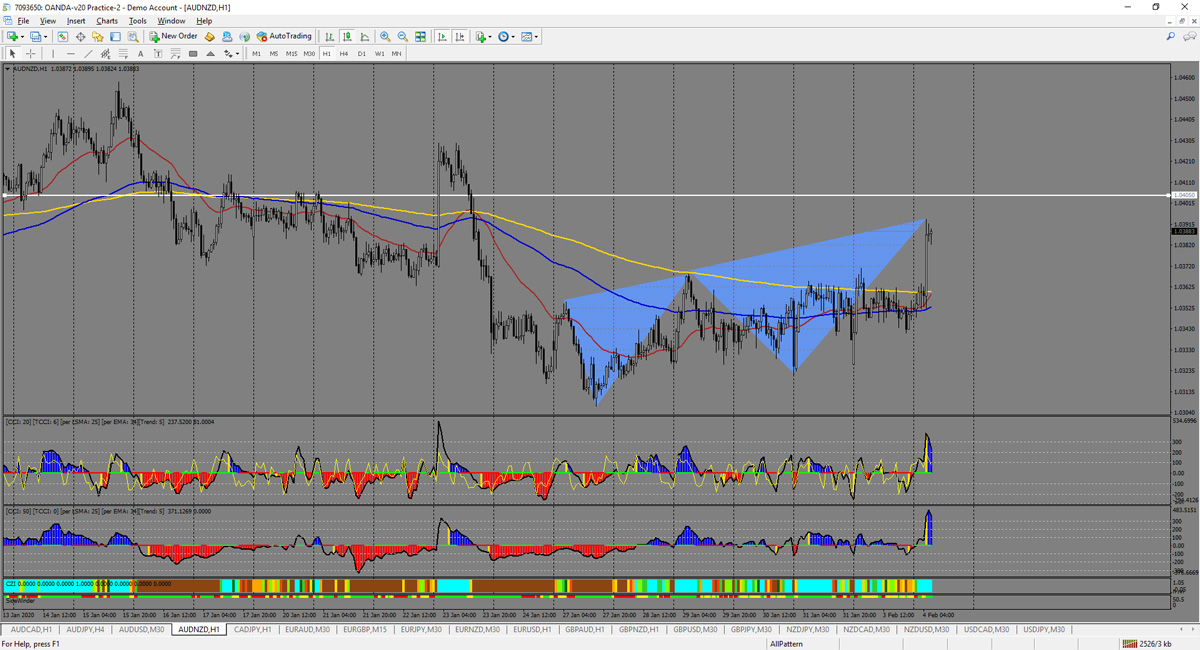Screen dimensions: 1200x650
Task: Open the Profiles icon
Action: coord(36,37)
